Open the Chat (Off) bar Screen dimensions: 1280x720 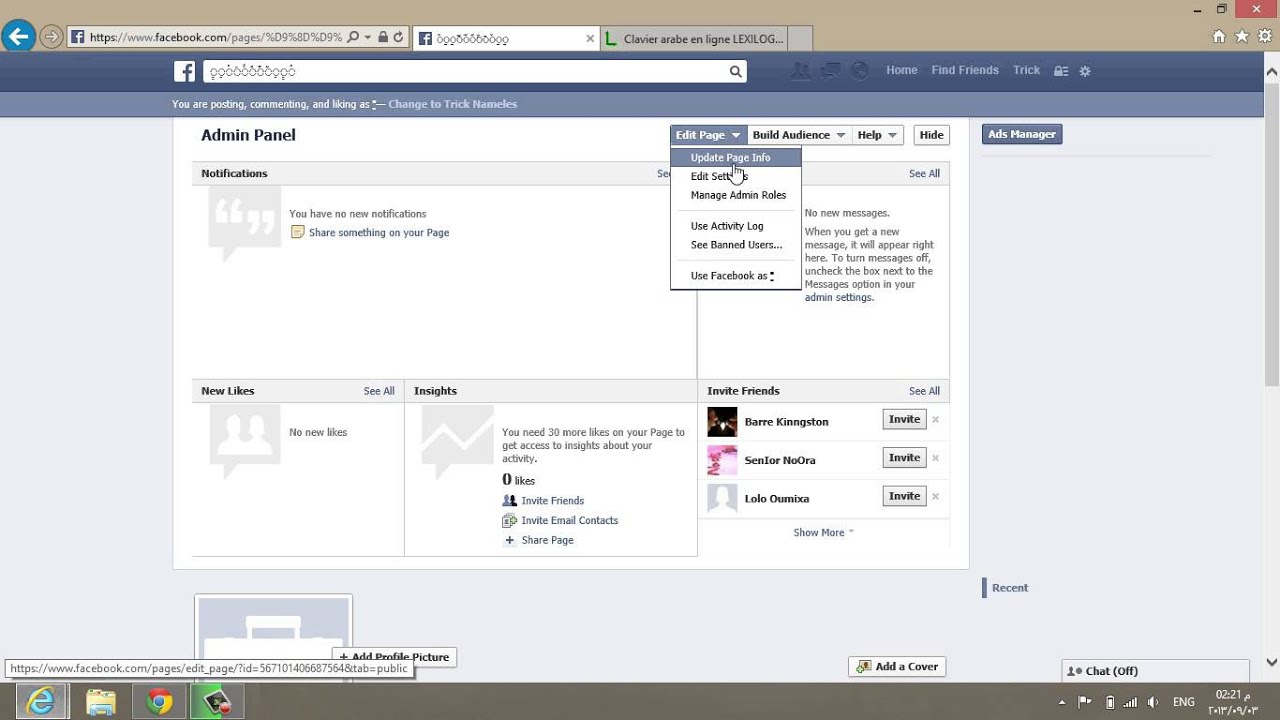(1155, 671)
